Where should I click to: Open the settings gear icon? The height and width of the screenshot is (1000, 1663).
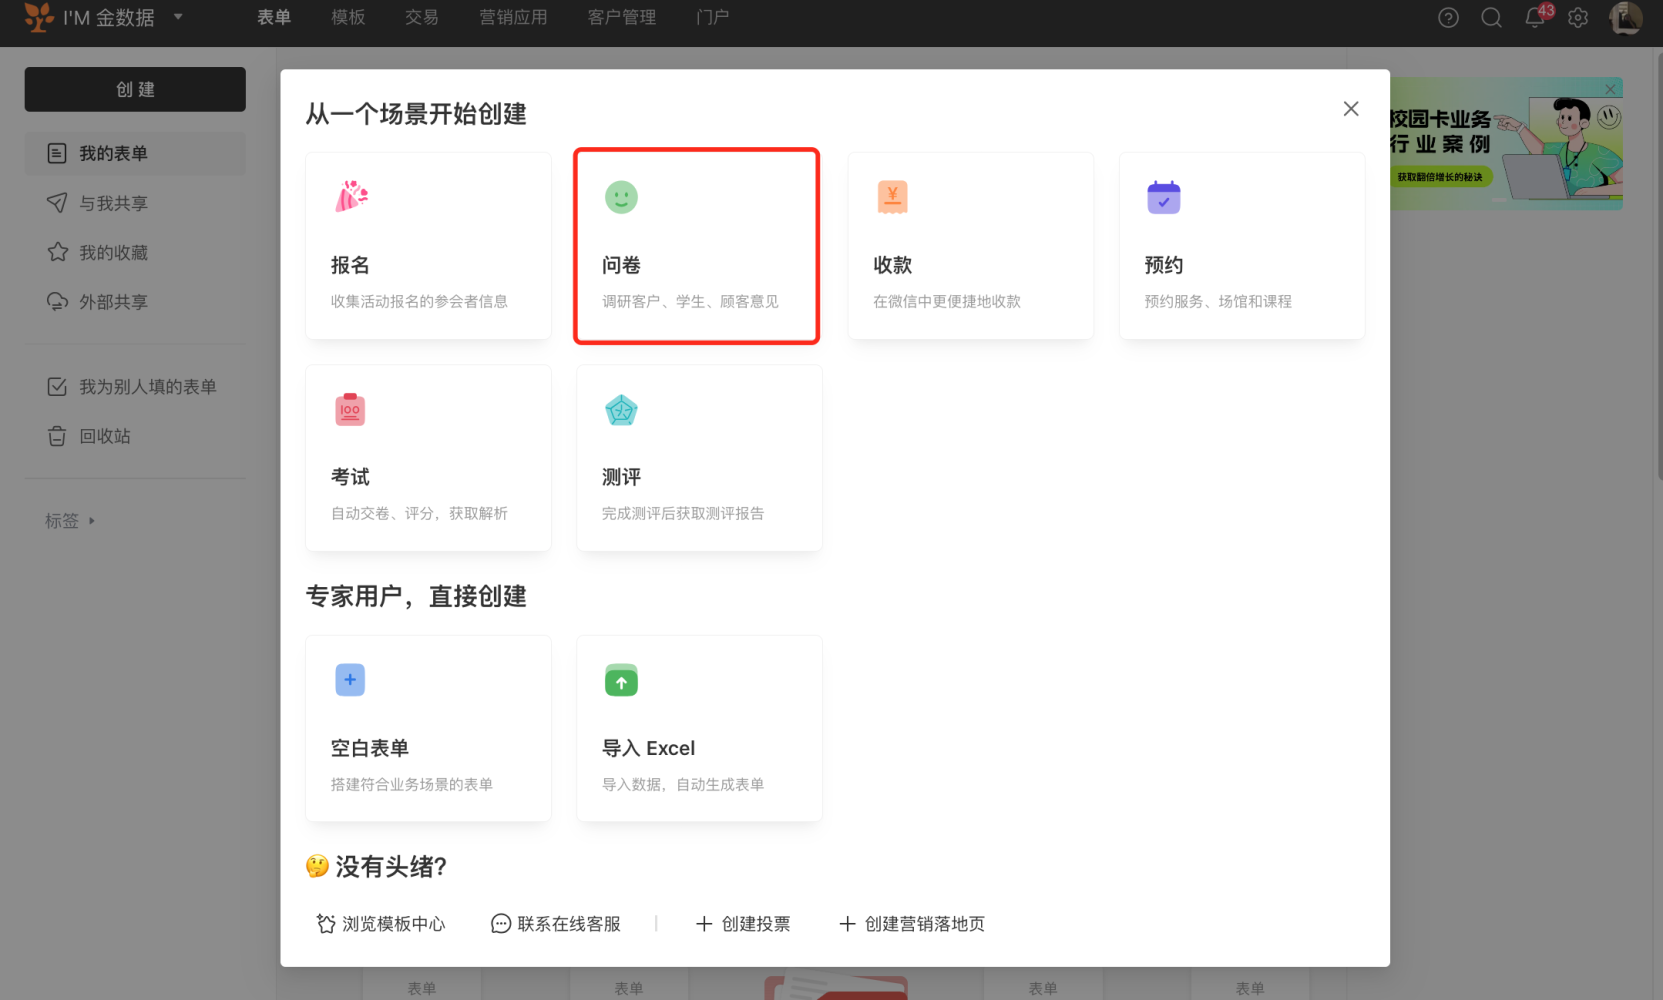coord(1578,18)
